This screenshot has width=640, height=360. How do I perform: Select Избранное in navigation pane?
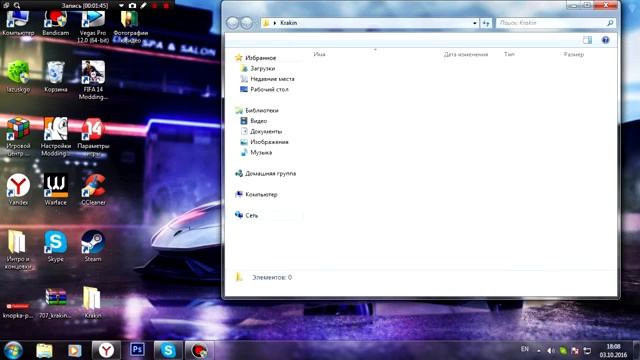(x=256, y=58)
